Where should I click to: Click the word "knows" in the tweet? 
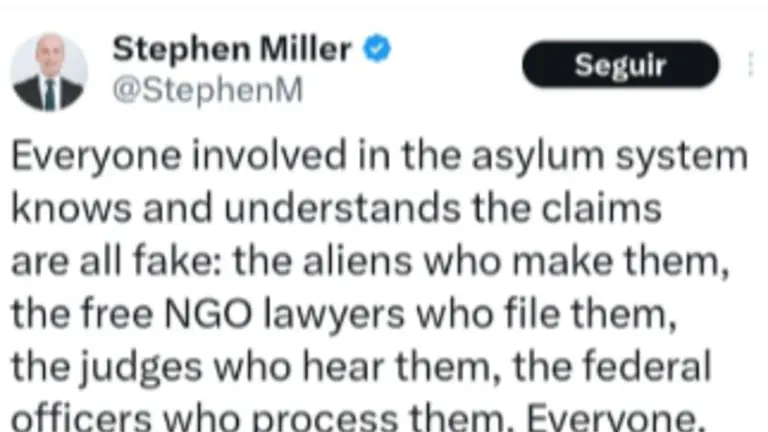point(72,208)
